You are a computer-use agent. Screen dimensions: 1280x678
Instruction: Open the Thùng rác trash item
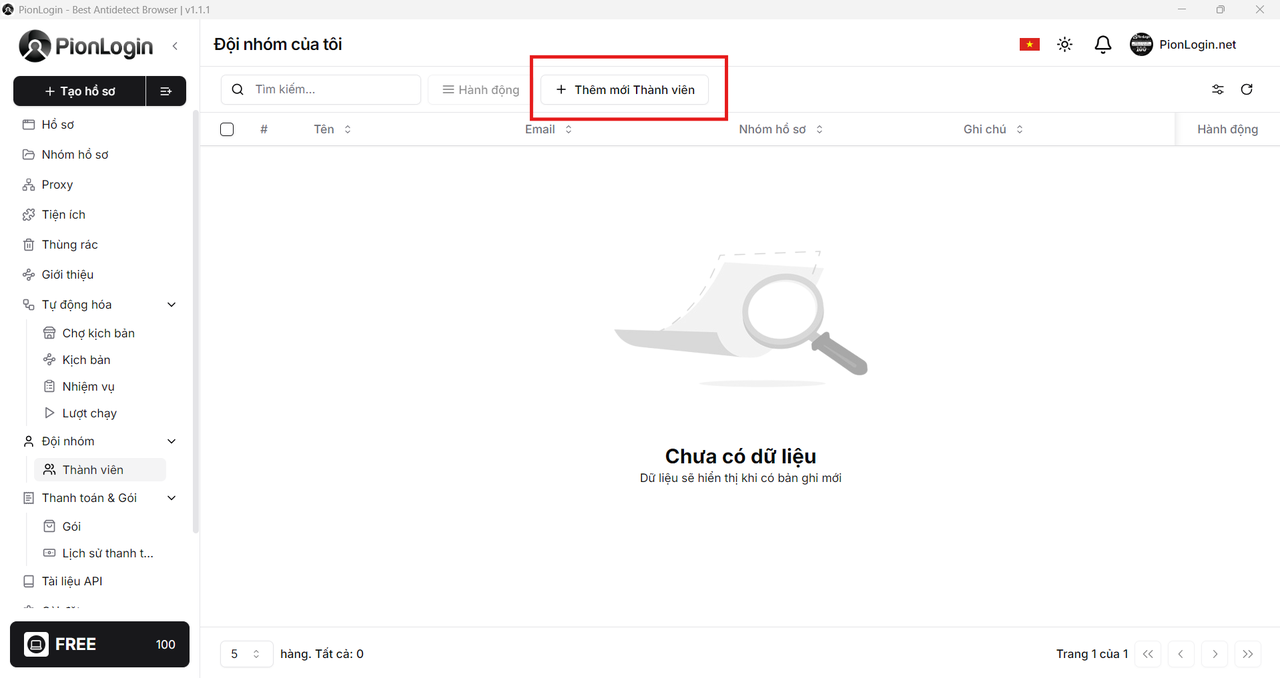coord(69,245)
